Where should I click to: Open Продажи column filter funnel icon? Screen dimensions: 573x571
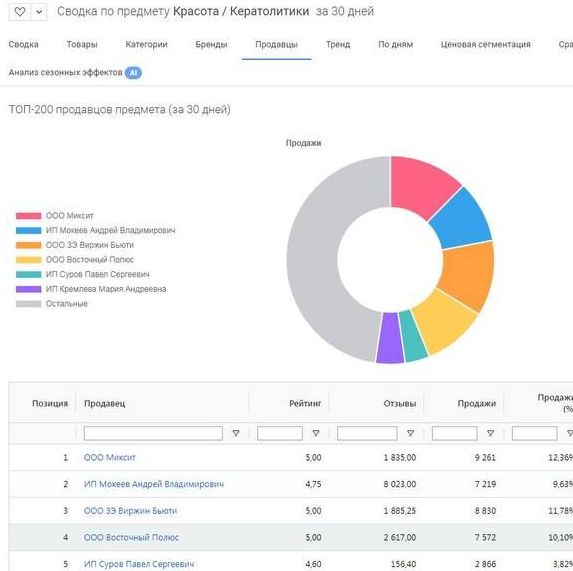(490, 433)
